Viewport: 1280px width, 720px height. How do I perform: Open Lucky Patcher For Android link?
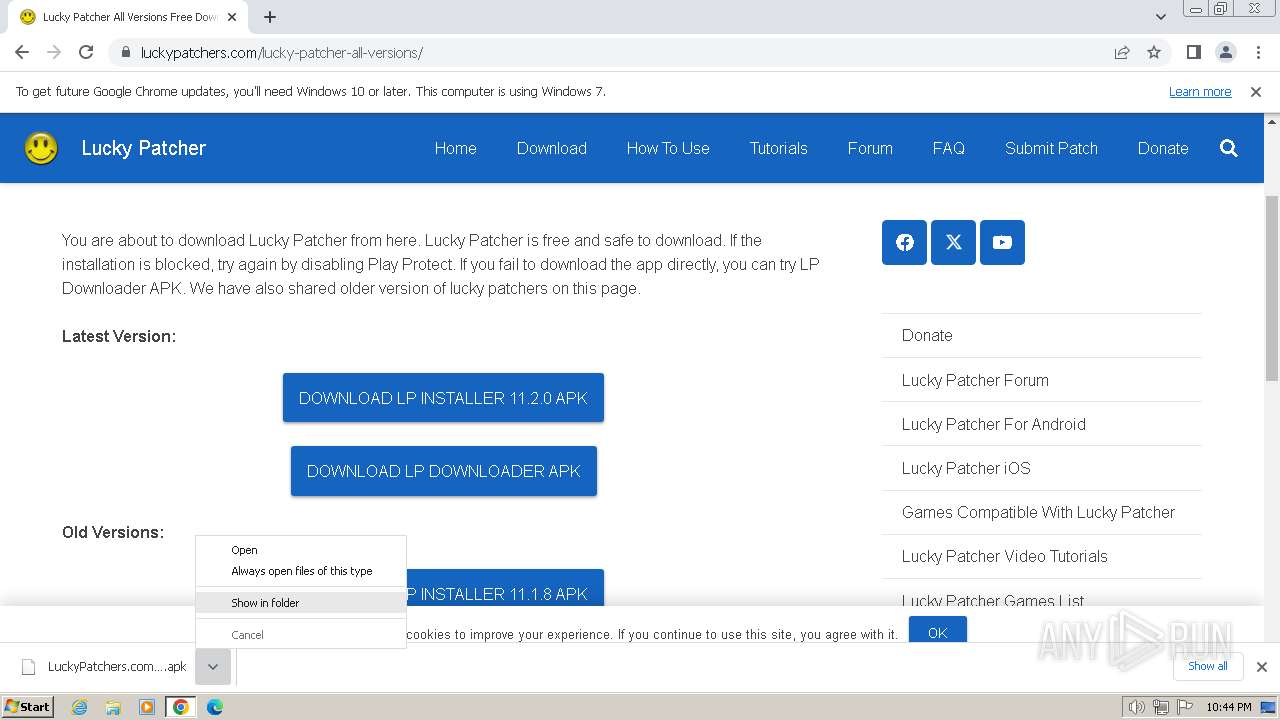[x=993, y=424]
